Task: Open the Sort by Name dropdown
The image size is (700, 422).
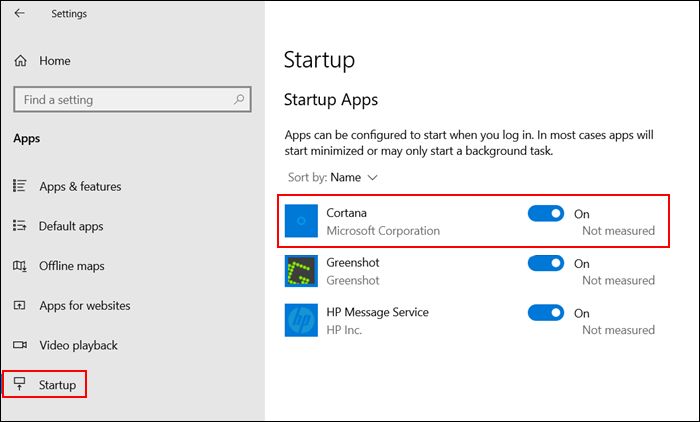Action: pos(333,177)
